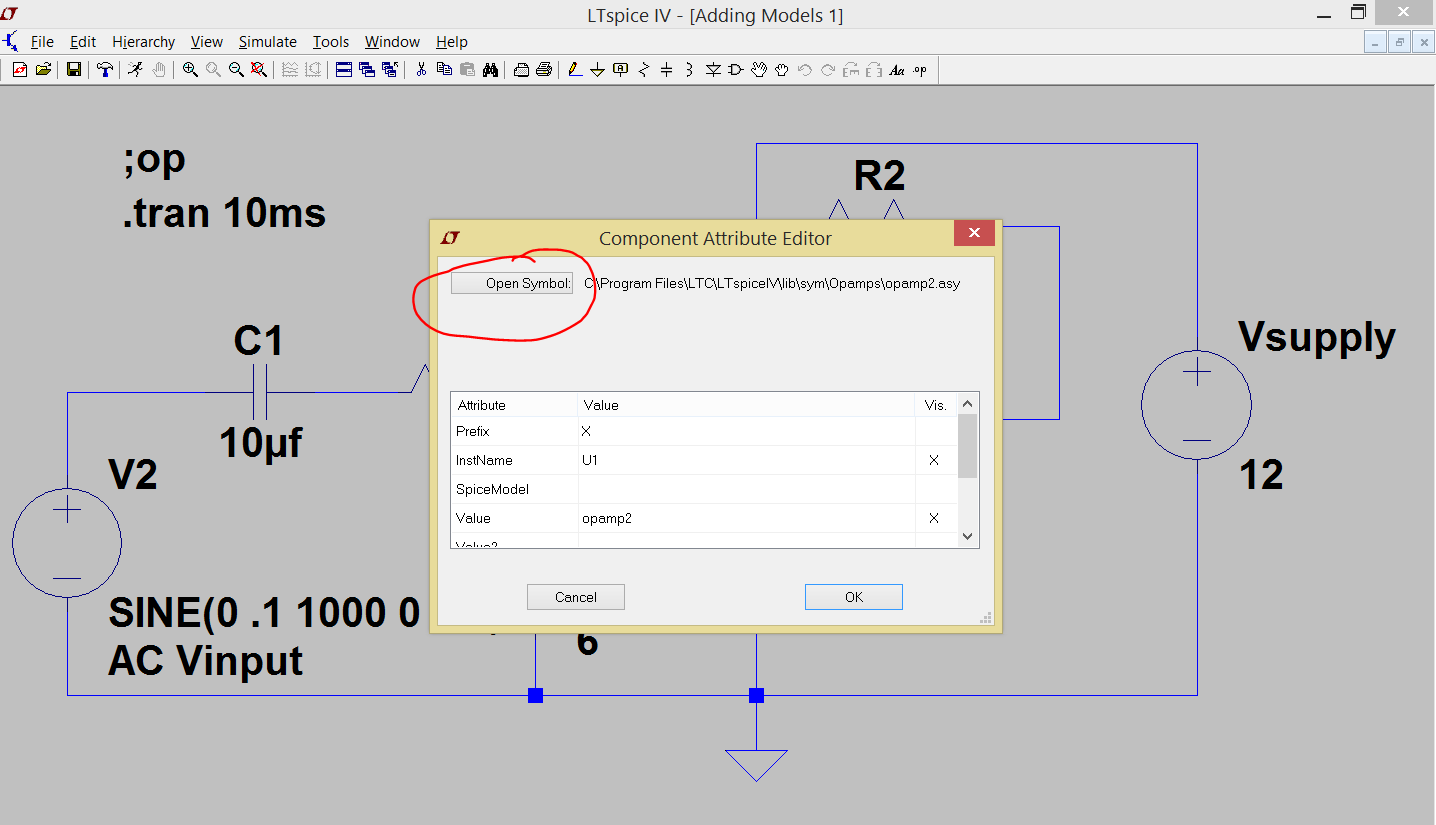Add a SPICE directive with .op icon
The image size is (1436, 825).
coord(920,70)
